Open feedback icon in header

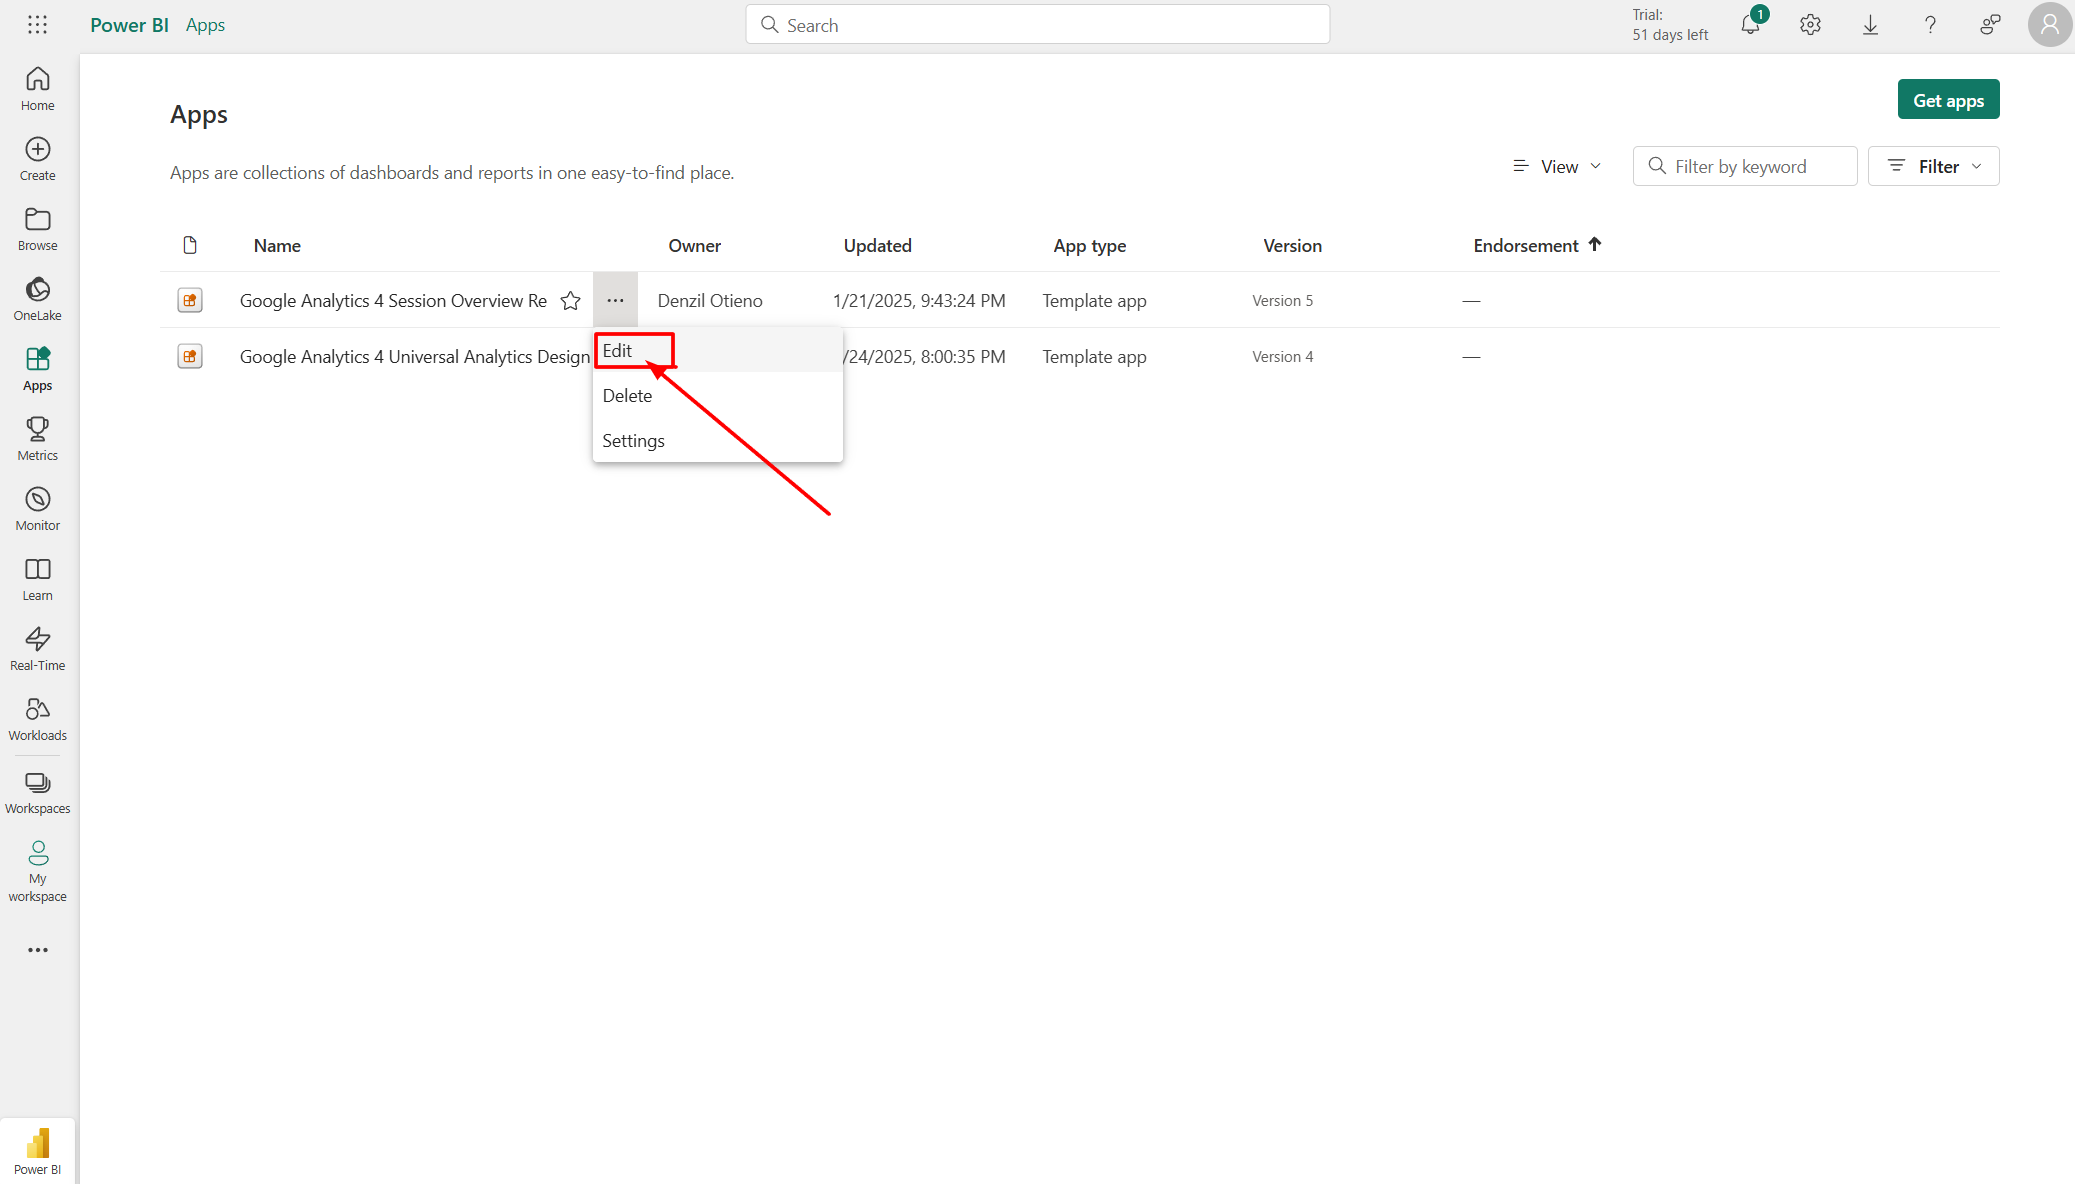1990,25
